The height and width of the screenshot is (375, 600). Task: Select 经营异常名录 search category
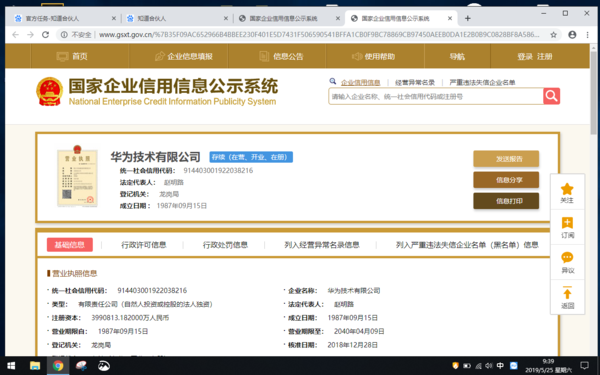pyautogui.click(x=415, y=82)
